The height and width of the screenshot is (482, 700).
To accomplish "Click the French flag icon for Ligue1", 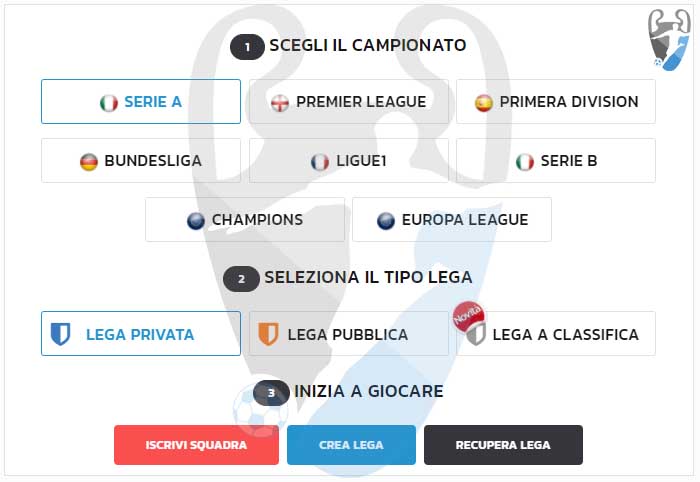I will tap(320, 161).
